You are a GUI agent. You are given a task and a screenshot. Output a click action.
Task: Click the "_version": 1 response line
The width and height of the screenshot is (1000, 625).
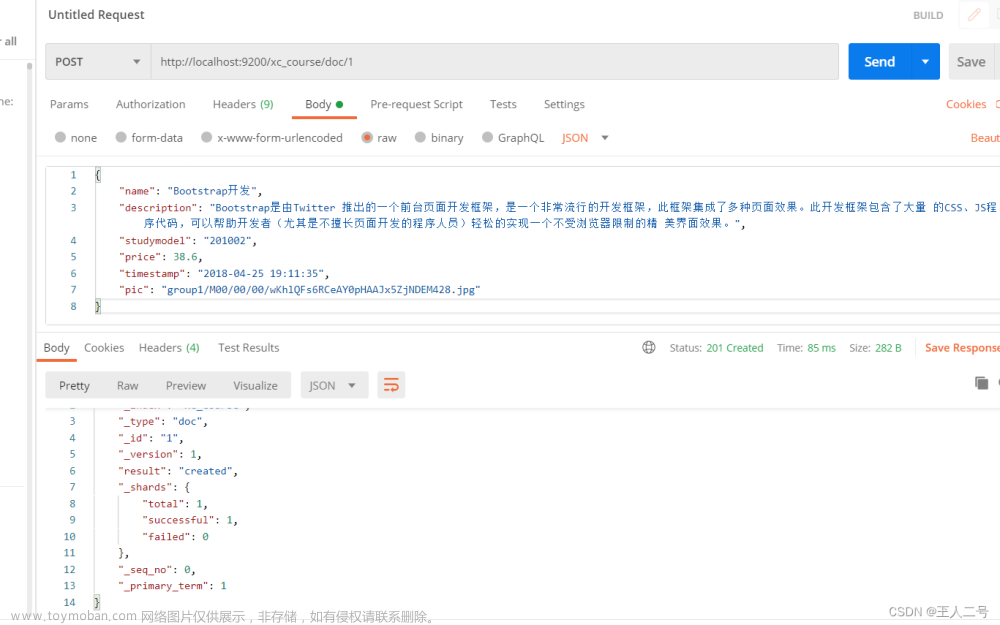159,454
